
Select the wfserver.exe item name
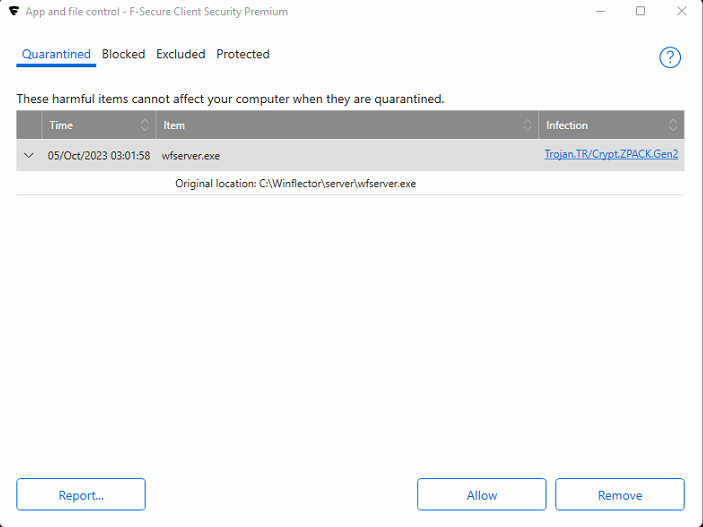pyautogui.click(x=191, y=156)
